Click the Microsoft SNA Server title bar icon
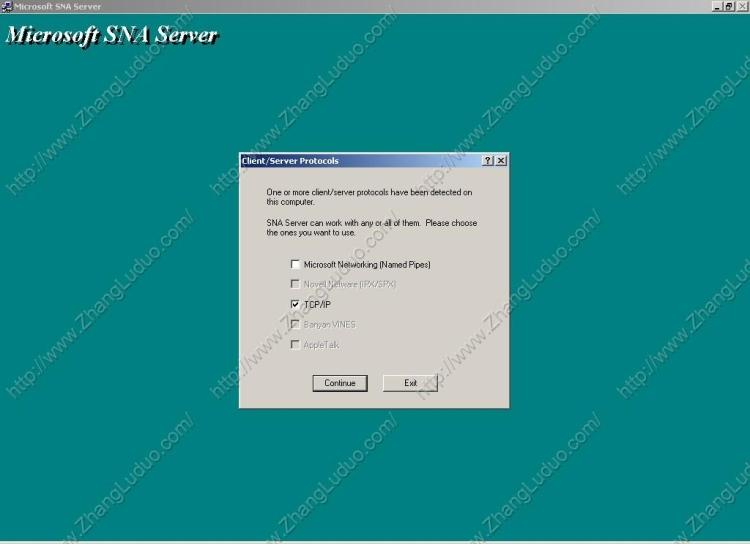Image resolution: width=750 pixels, height=544 pixels. [x=6, y=6]
